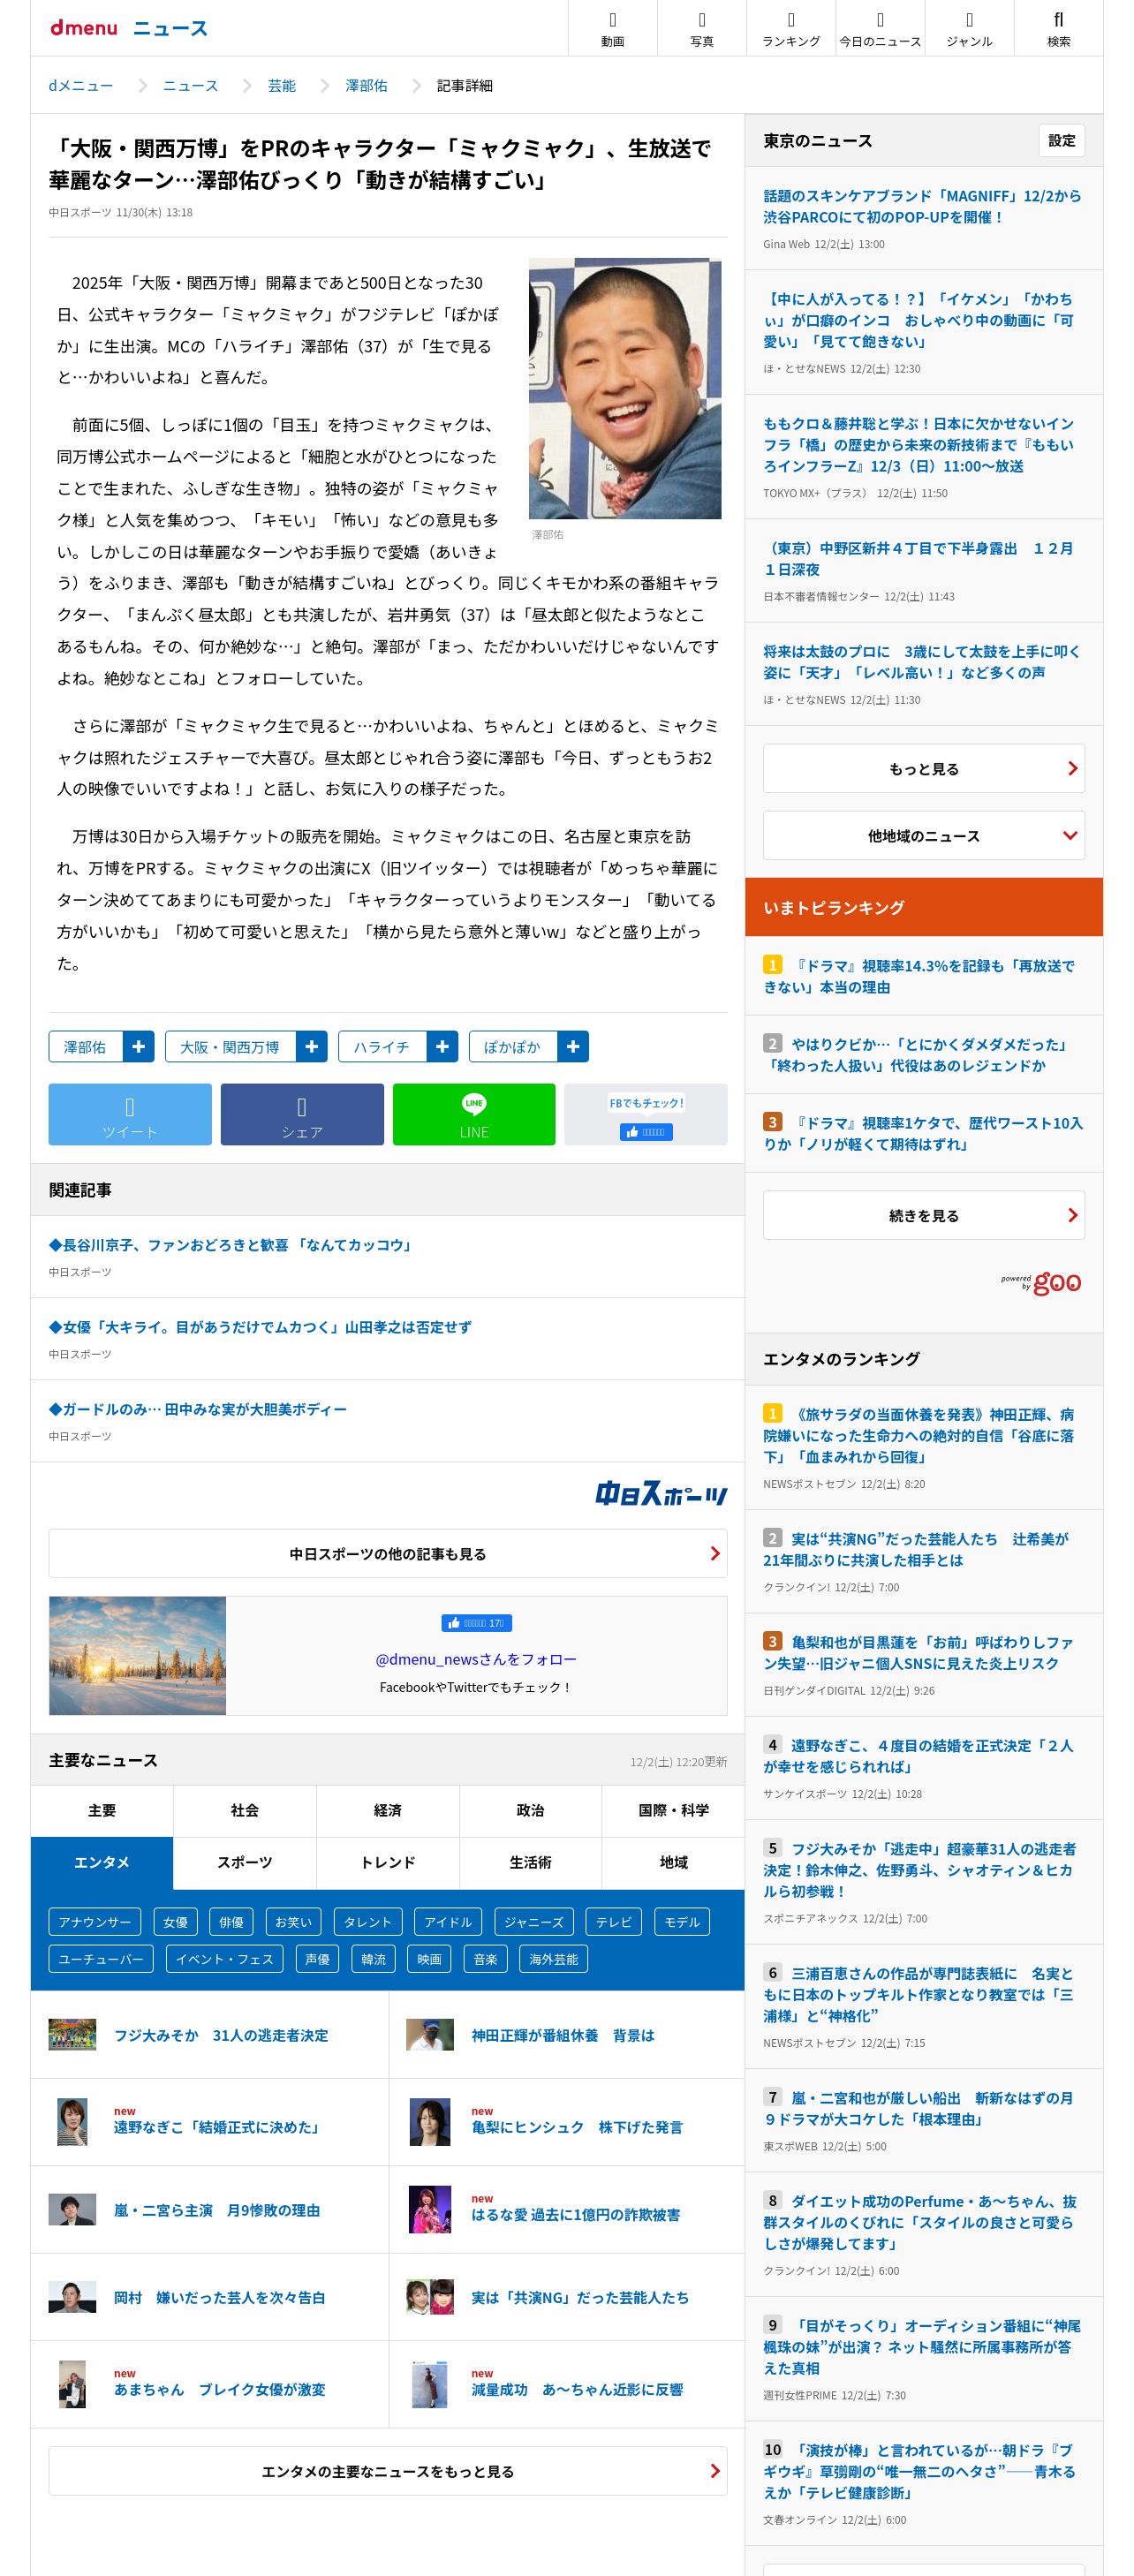Share article via ツイート button
Image resolution: width=1134 pixels, height=2576 pixels.
pyautogui.click(x=130, y=1114)
